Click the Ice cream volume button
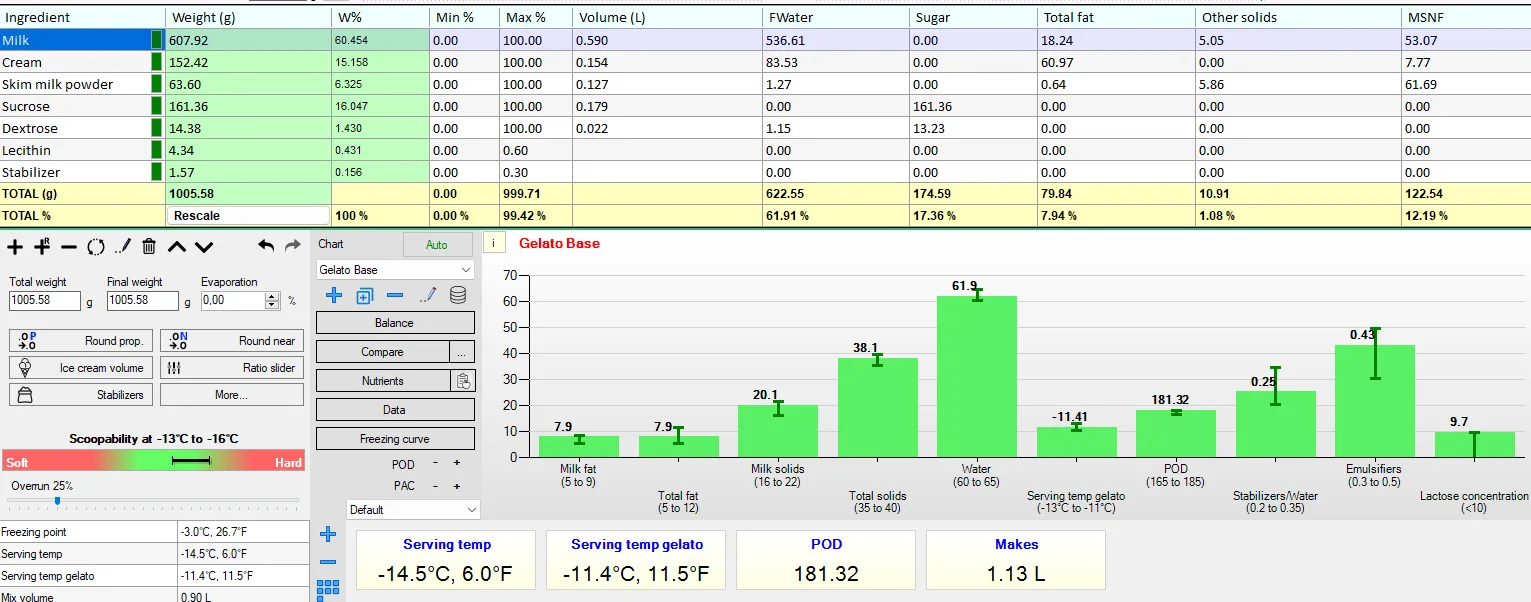The height and width of the screenshot is (602, 1531). coord(82,368)
